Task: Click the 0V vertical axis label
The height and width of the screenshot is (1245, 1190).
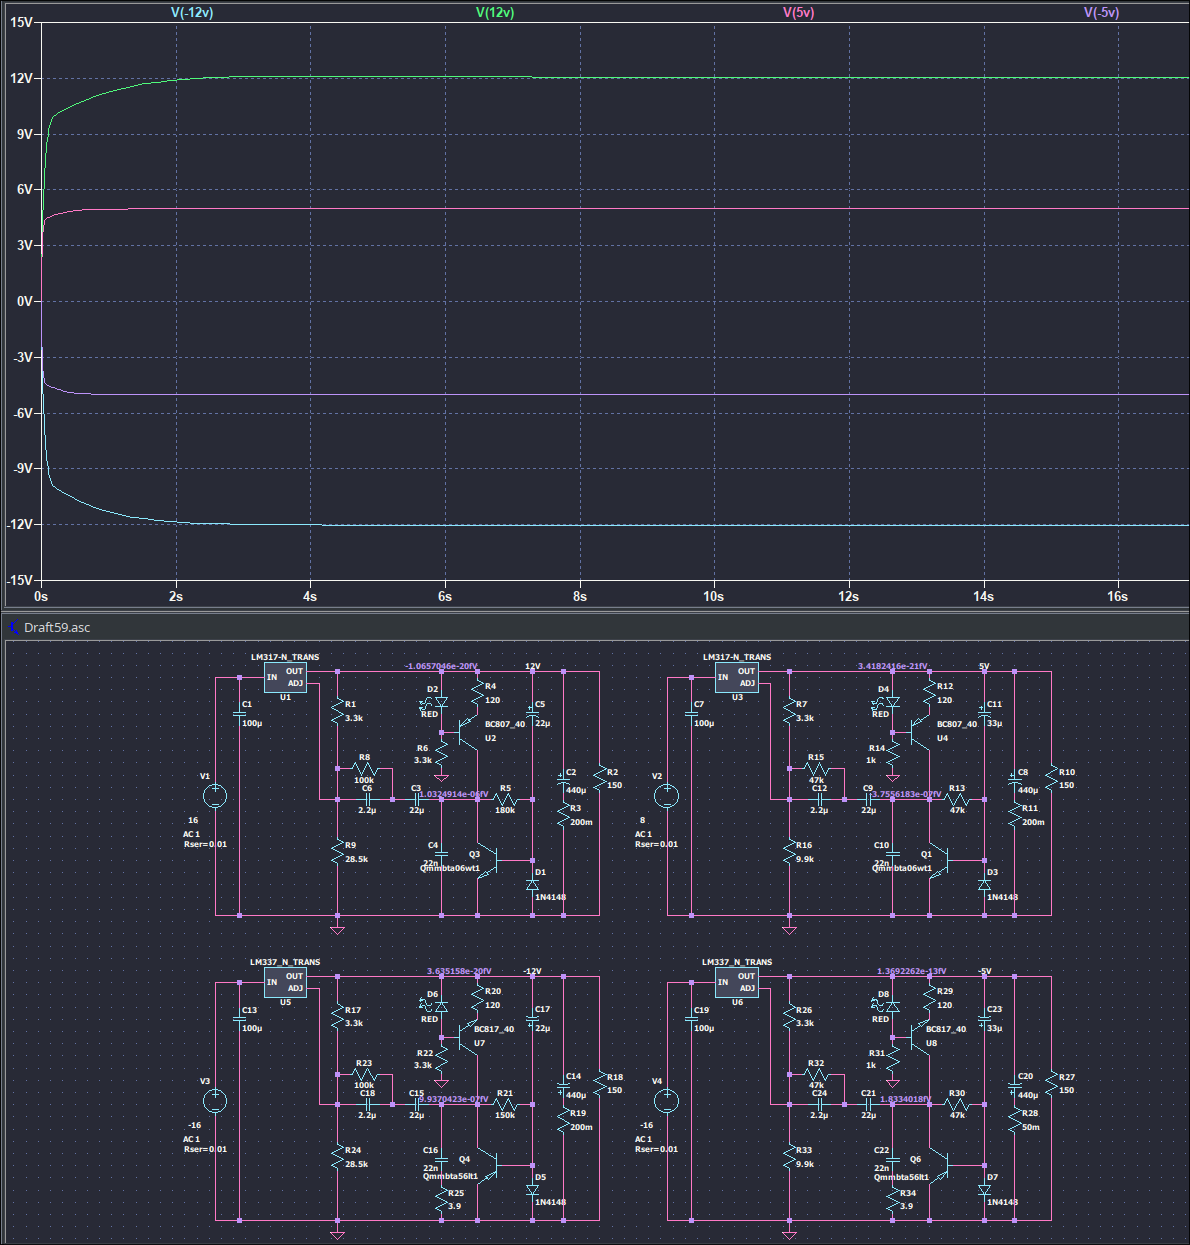Action: click(24, 301)
